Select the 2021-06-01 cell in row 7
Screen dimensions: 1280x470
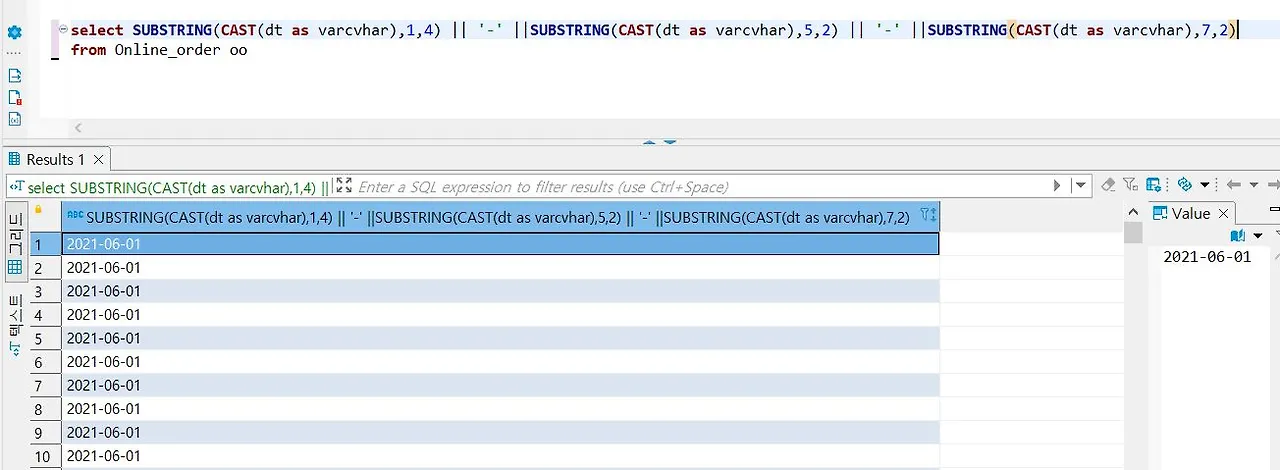pos(500,385)
